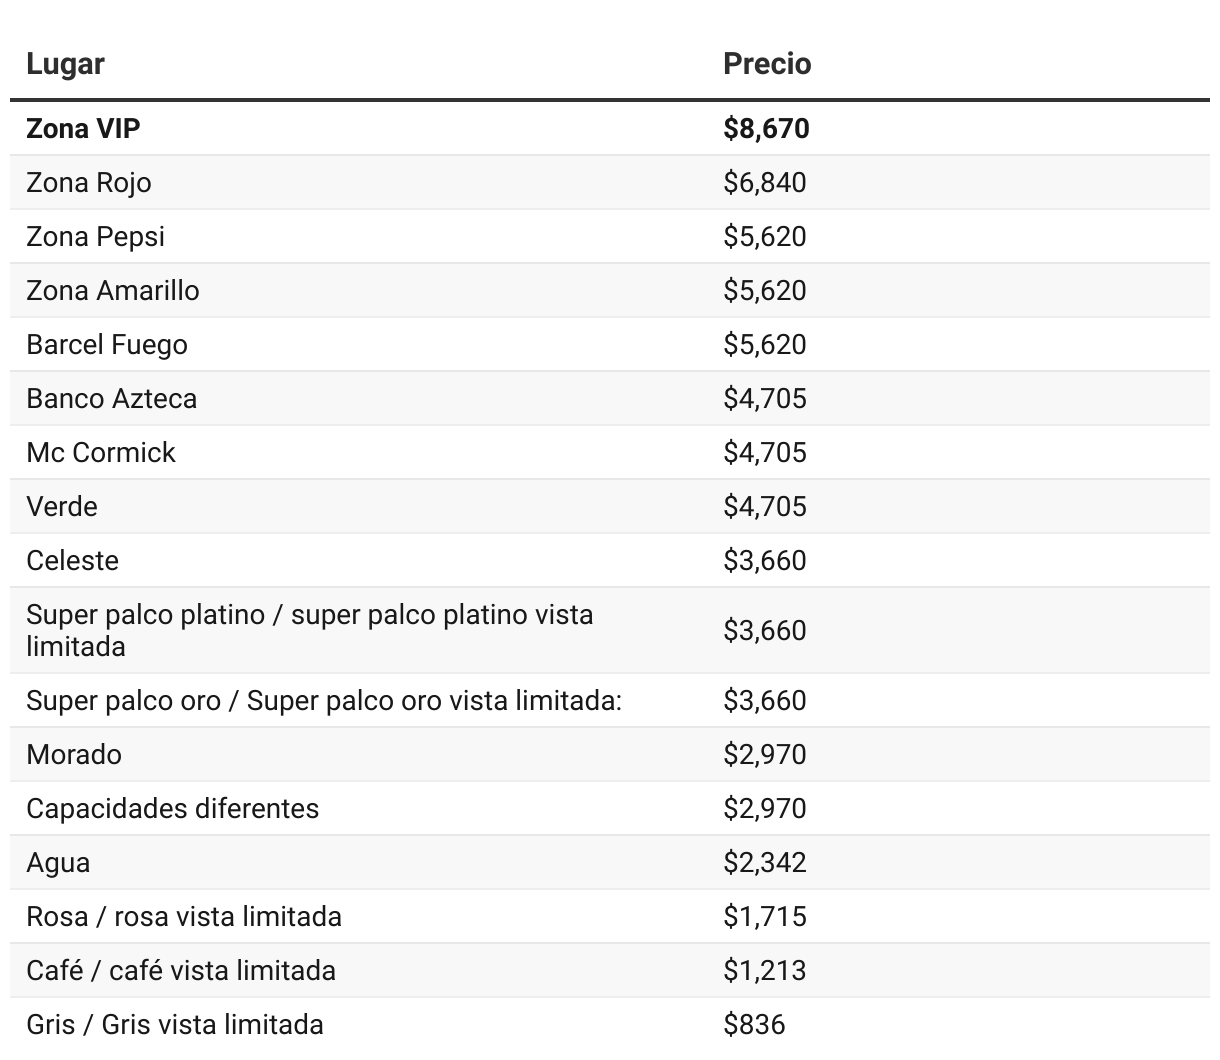The image size is (1220, 1060).
Task: Select Rosa / rosa vista limitada
Action: click(184, 917)
